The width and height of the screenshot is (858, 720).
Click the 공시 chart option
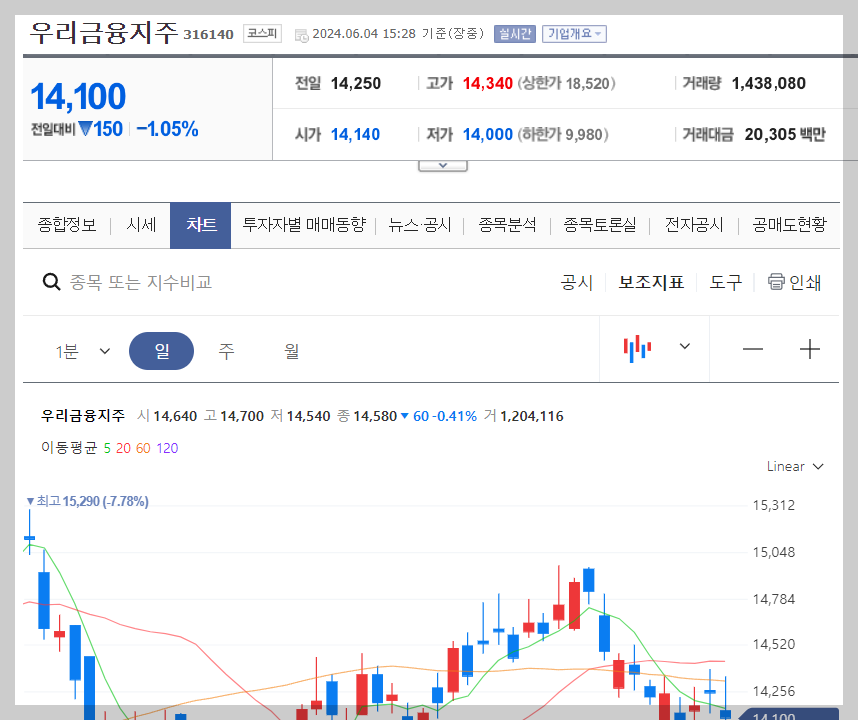point(577,282)
